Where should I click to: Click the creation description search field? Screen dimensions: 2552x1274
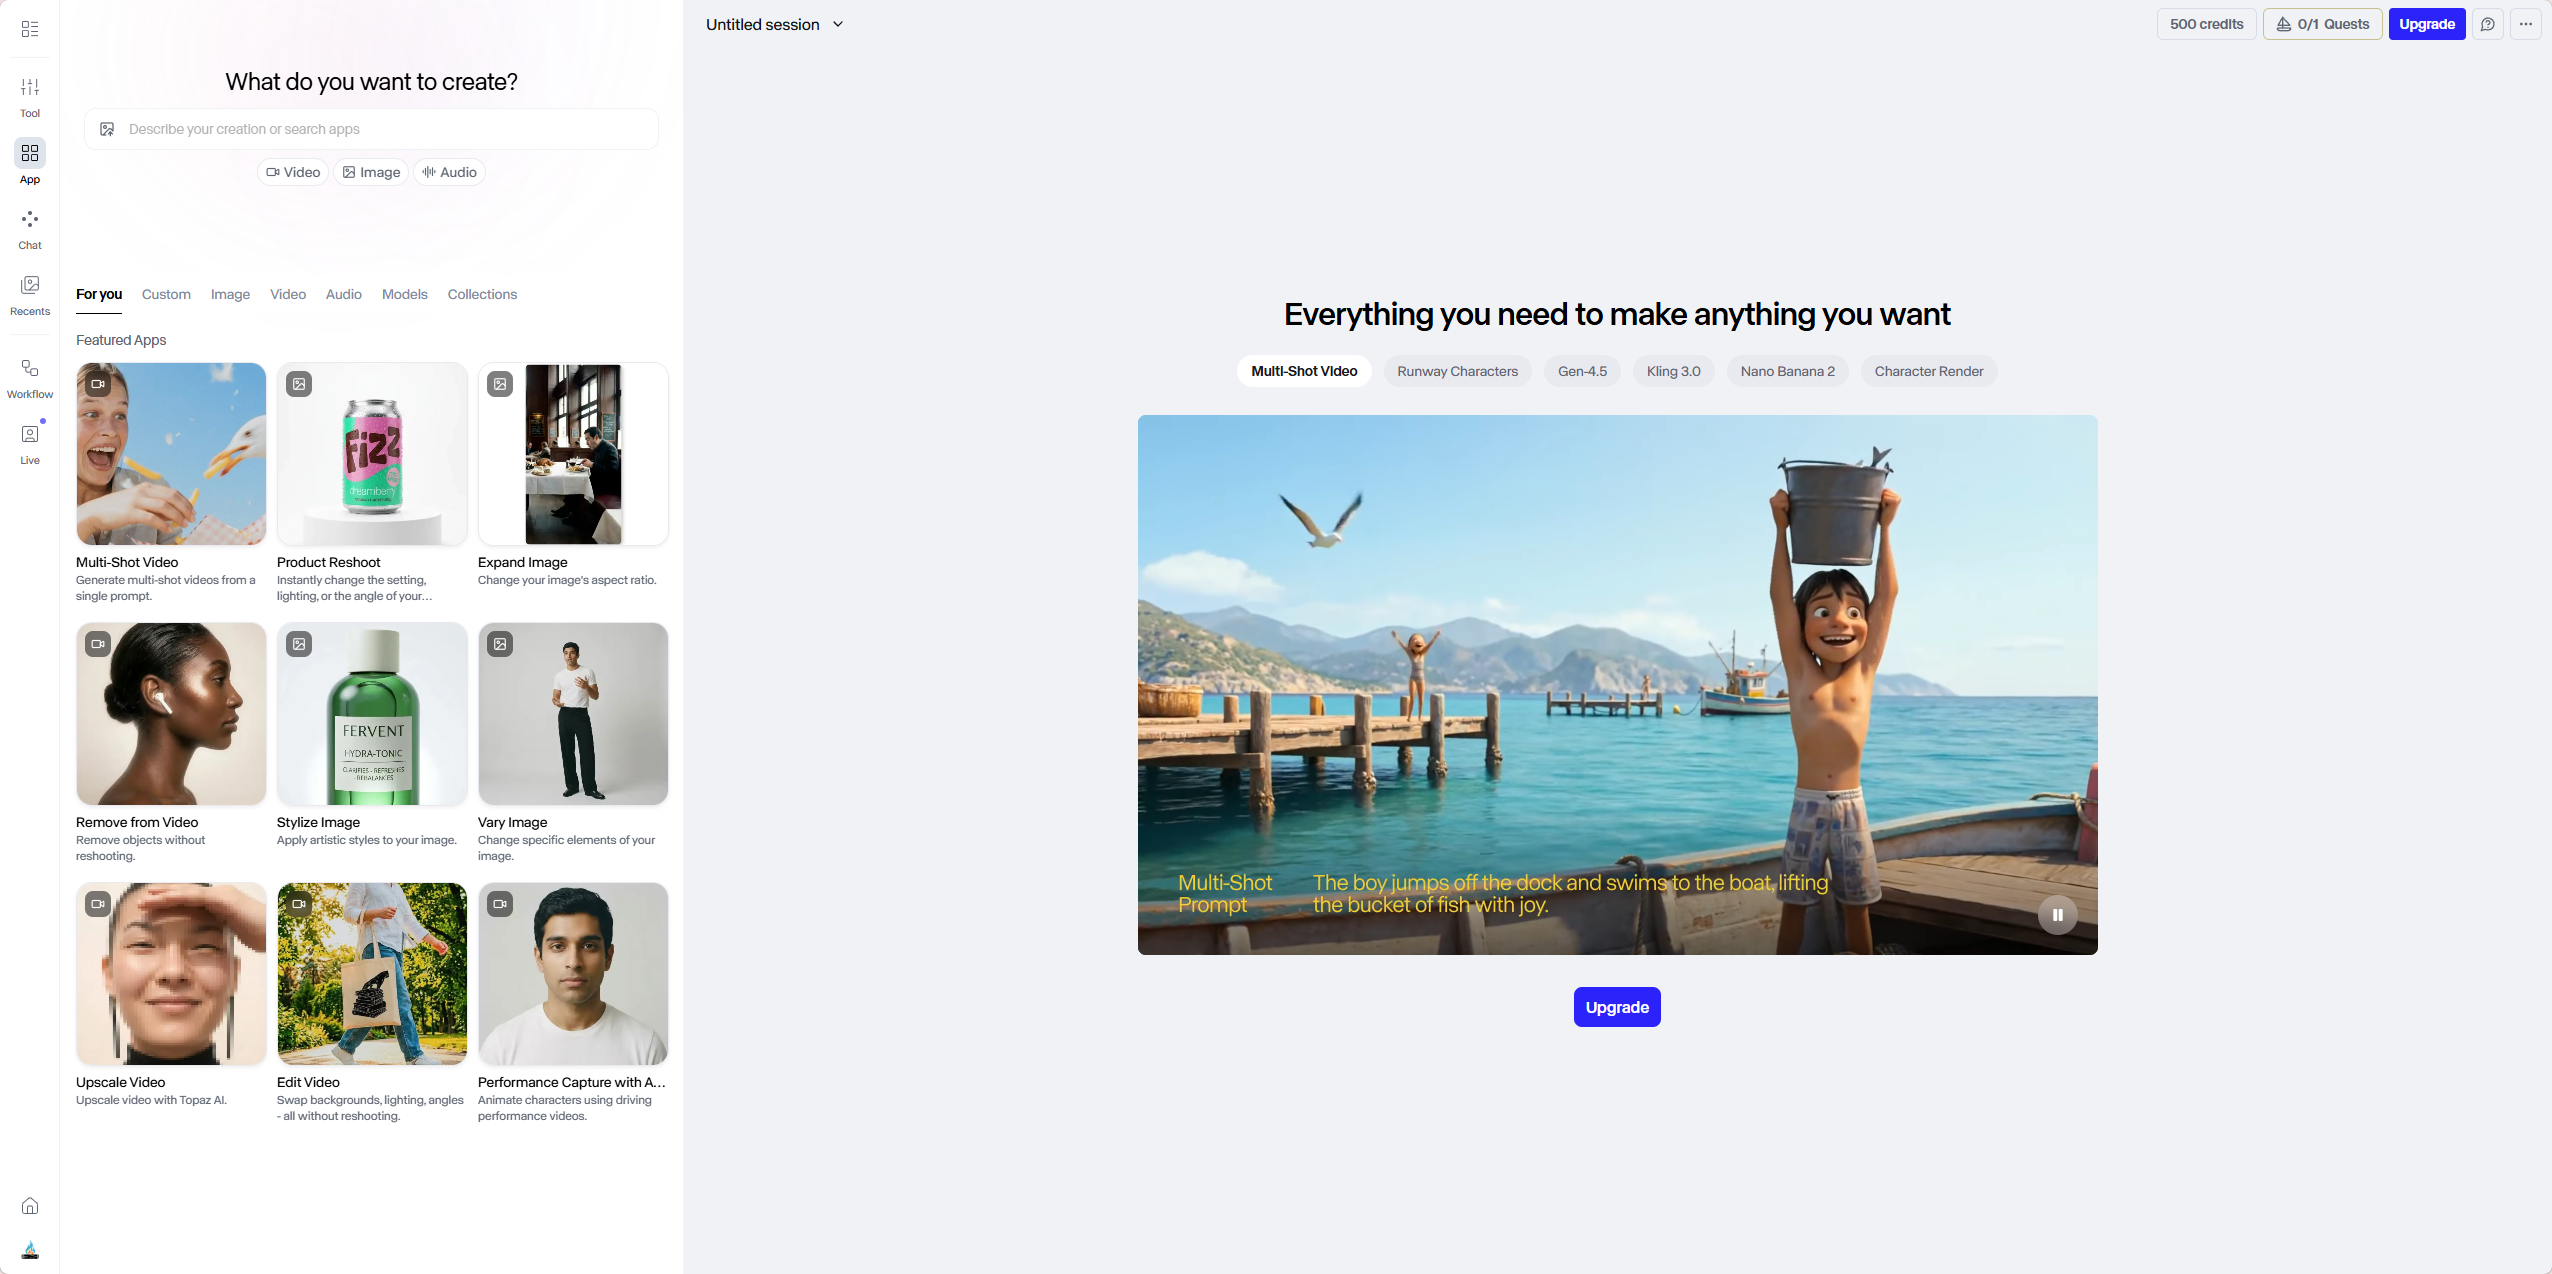click(385, 129)
